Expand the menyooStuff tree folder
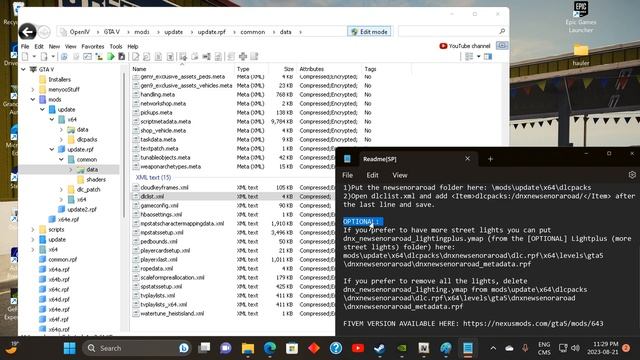This screenshot has height=360, width=640. [33, 89]
